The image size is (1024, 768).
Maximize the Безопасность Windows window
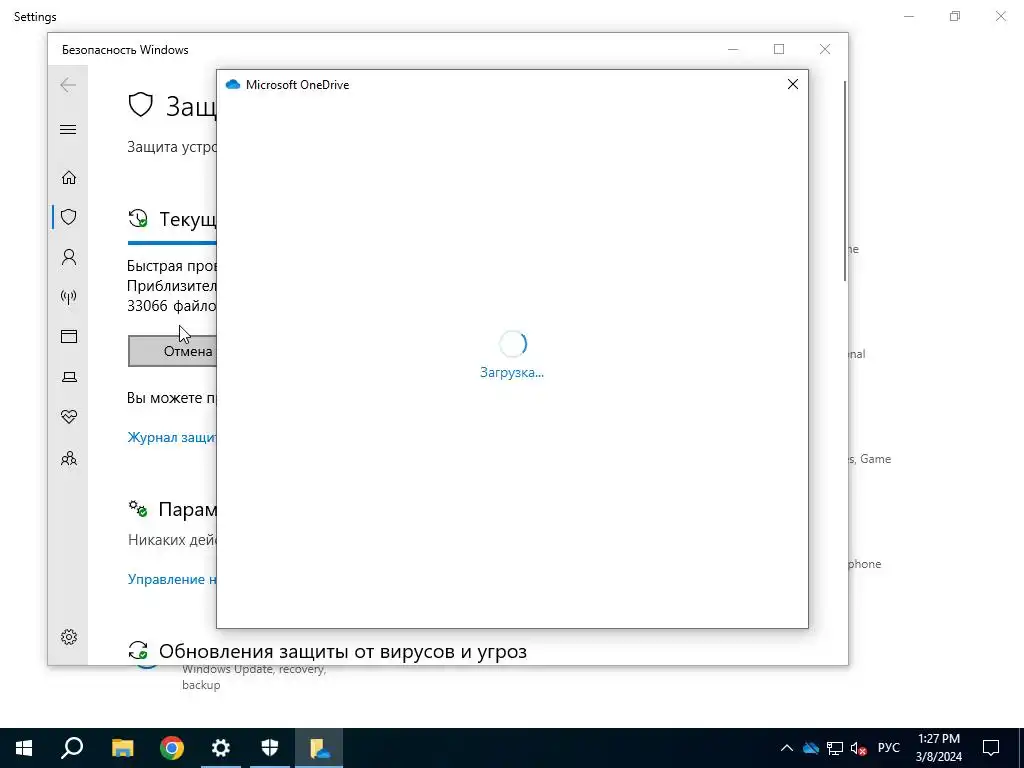click(x=779, y=49)
